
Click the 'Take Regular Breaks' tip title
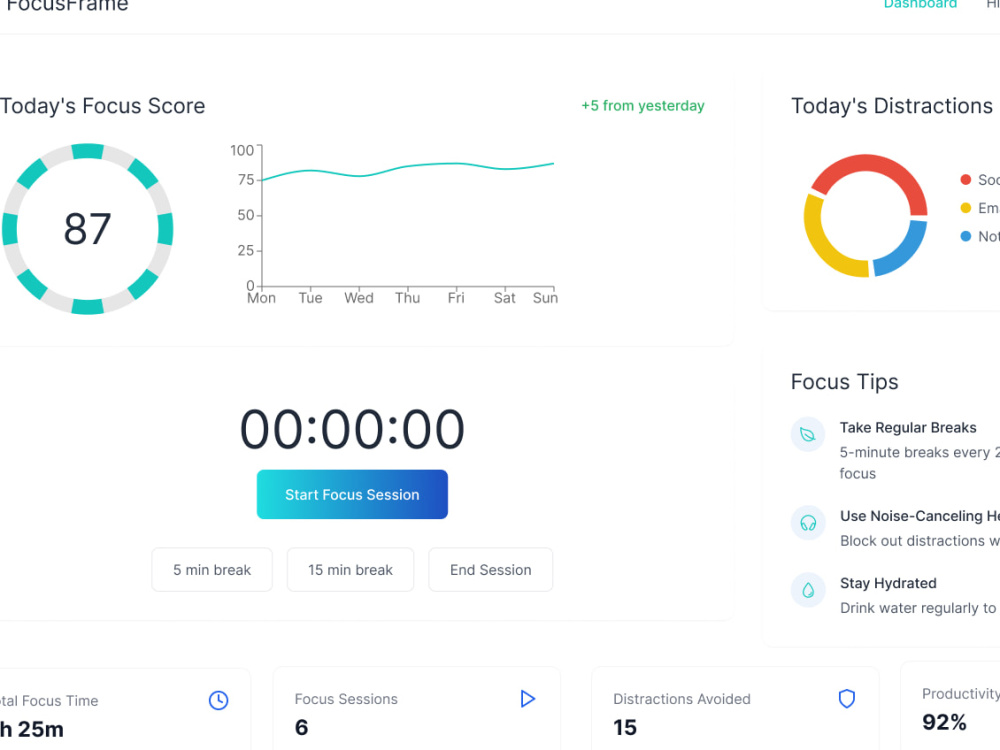point(908,427)
